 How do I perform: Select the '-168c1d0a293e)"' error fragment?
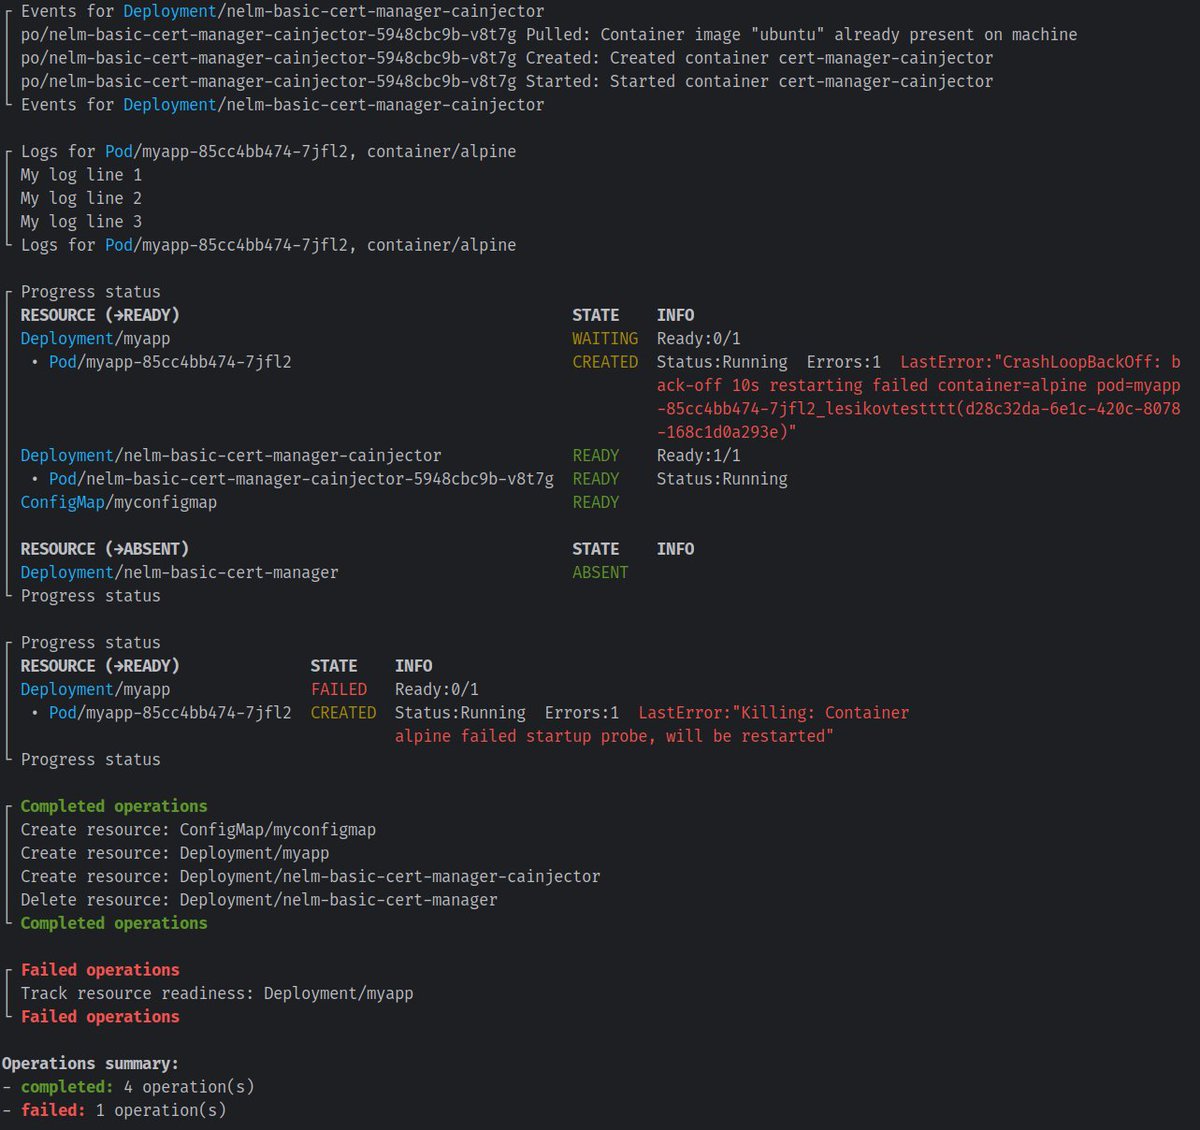727,432
